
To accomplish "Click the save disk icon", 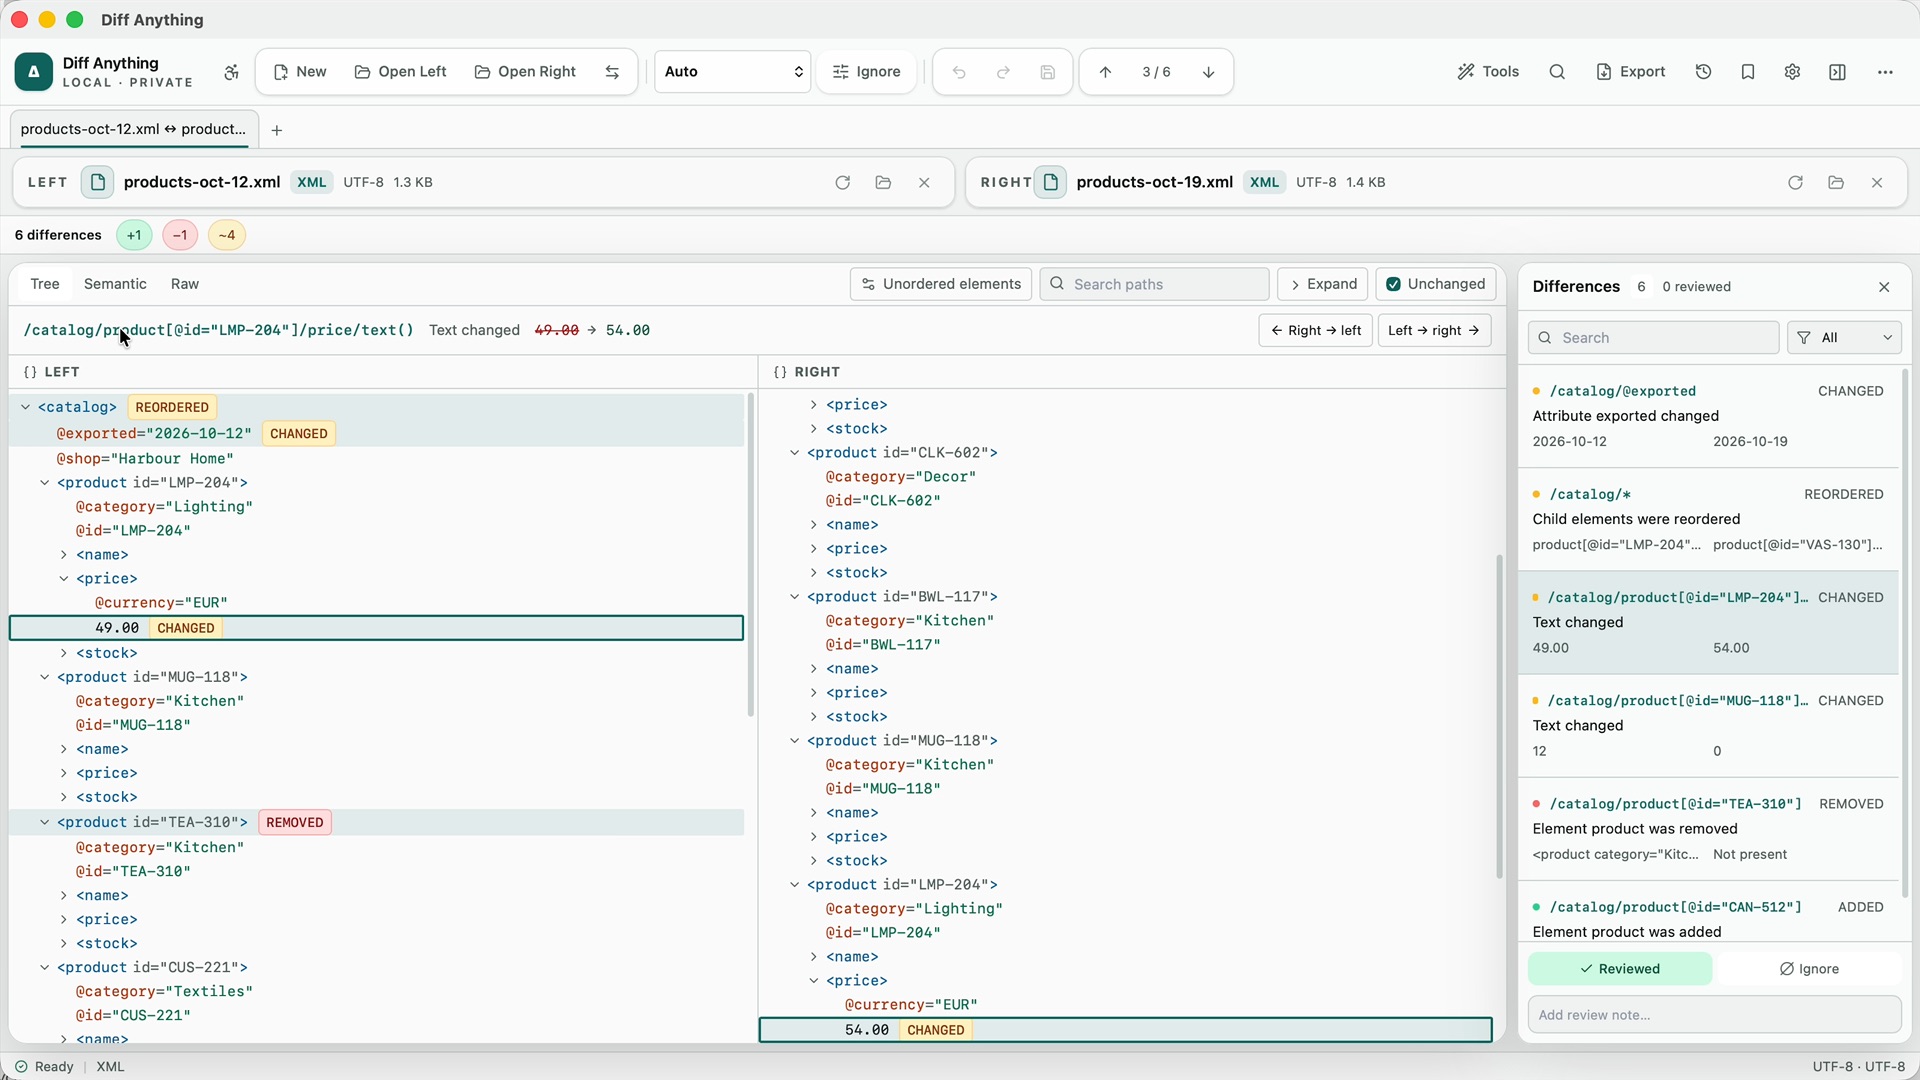I will 1047,72.
